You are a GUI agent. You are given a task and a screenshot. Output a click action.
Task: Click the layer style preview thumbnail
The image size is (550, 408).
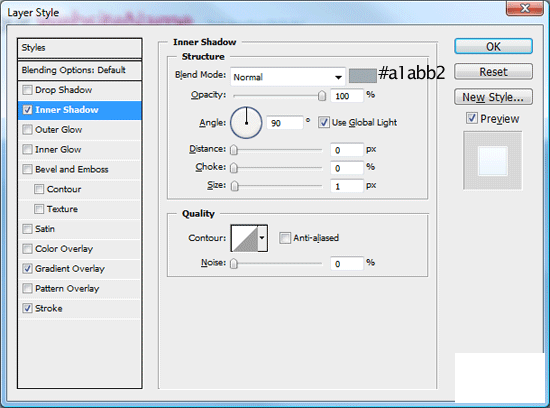pos(493,161)
